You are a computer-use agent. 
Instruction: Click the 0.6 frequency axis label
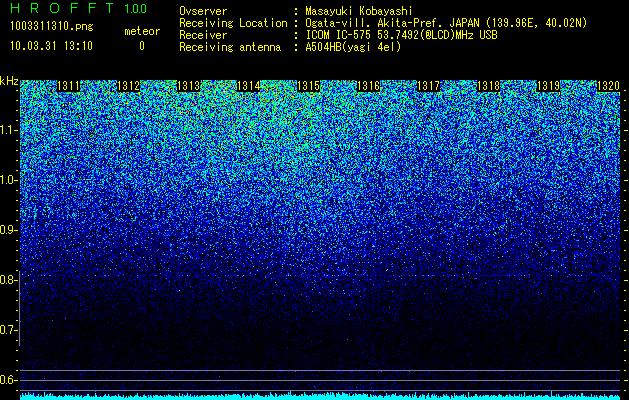click(9, 380)
